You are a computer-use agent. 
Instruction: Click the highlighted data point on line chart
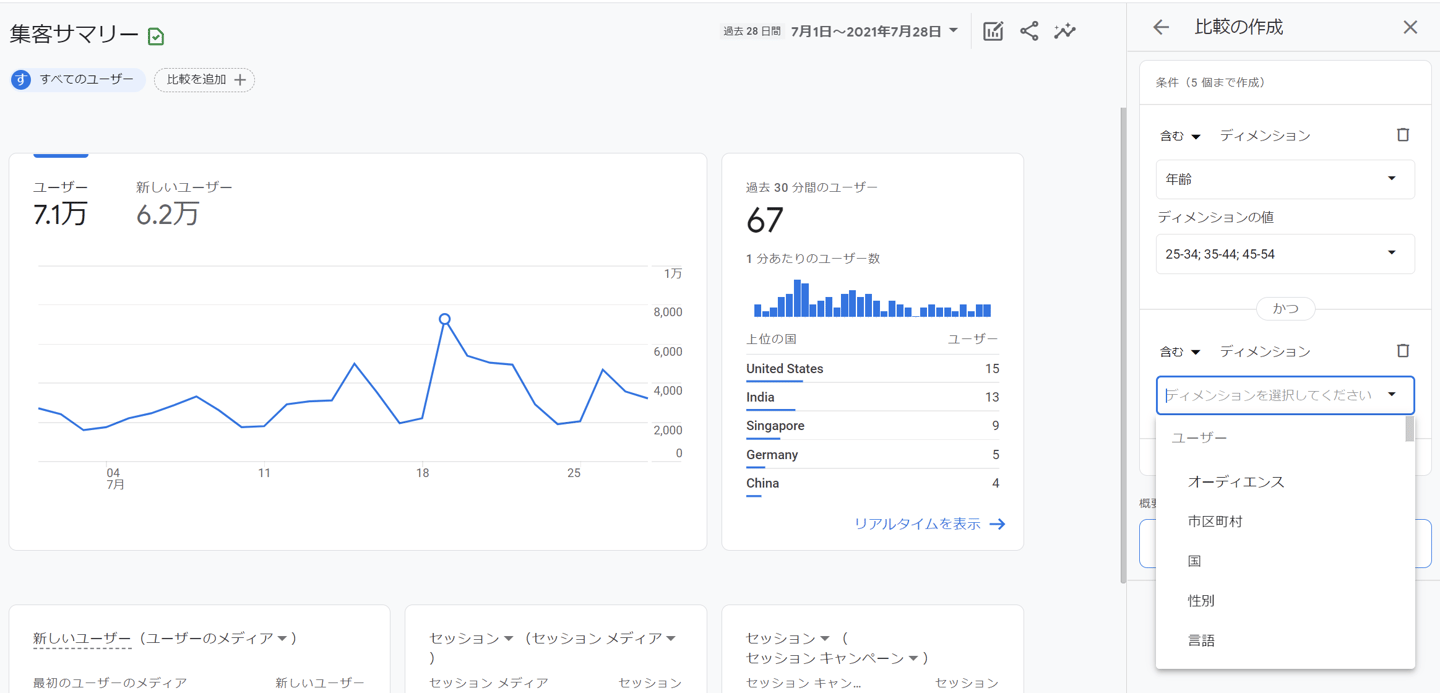click(445, 319)
